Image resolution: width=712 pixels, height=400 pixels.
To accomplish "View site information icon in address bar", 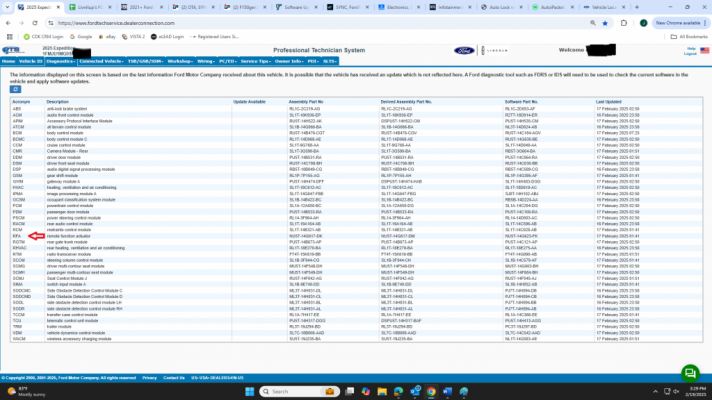I will 50,23.
